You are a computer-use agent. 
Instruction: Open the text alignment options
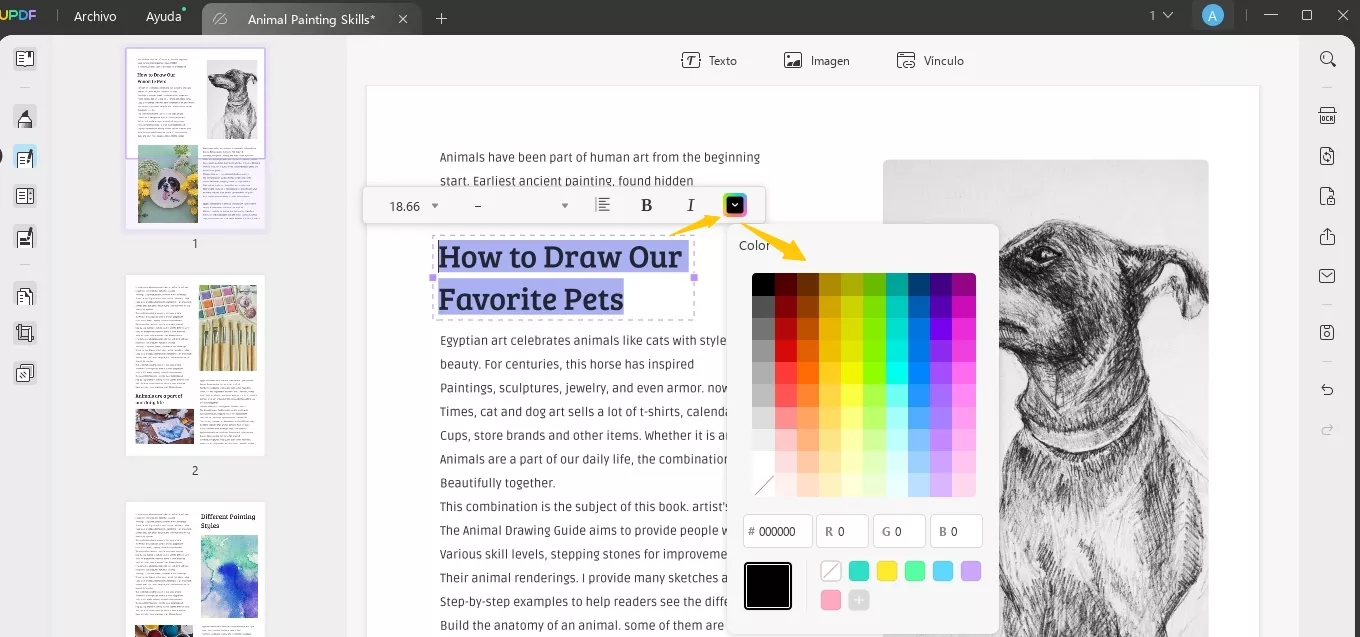pos(603,205)
